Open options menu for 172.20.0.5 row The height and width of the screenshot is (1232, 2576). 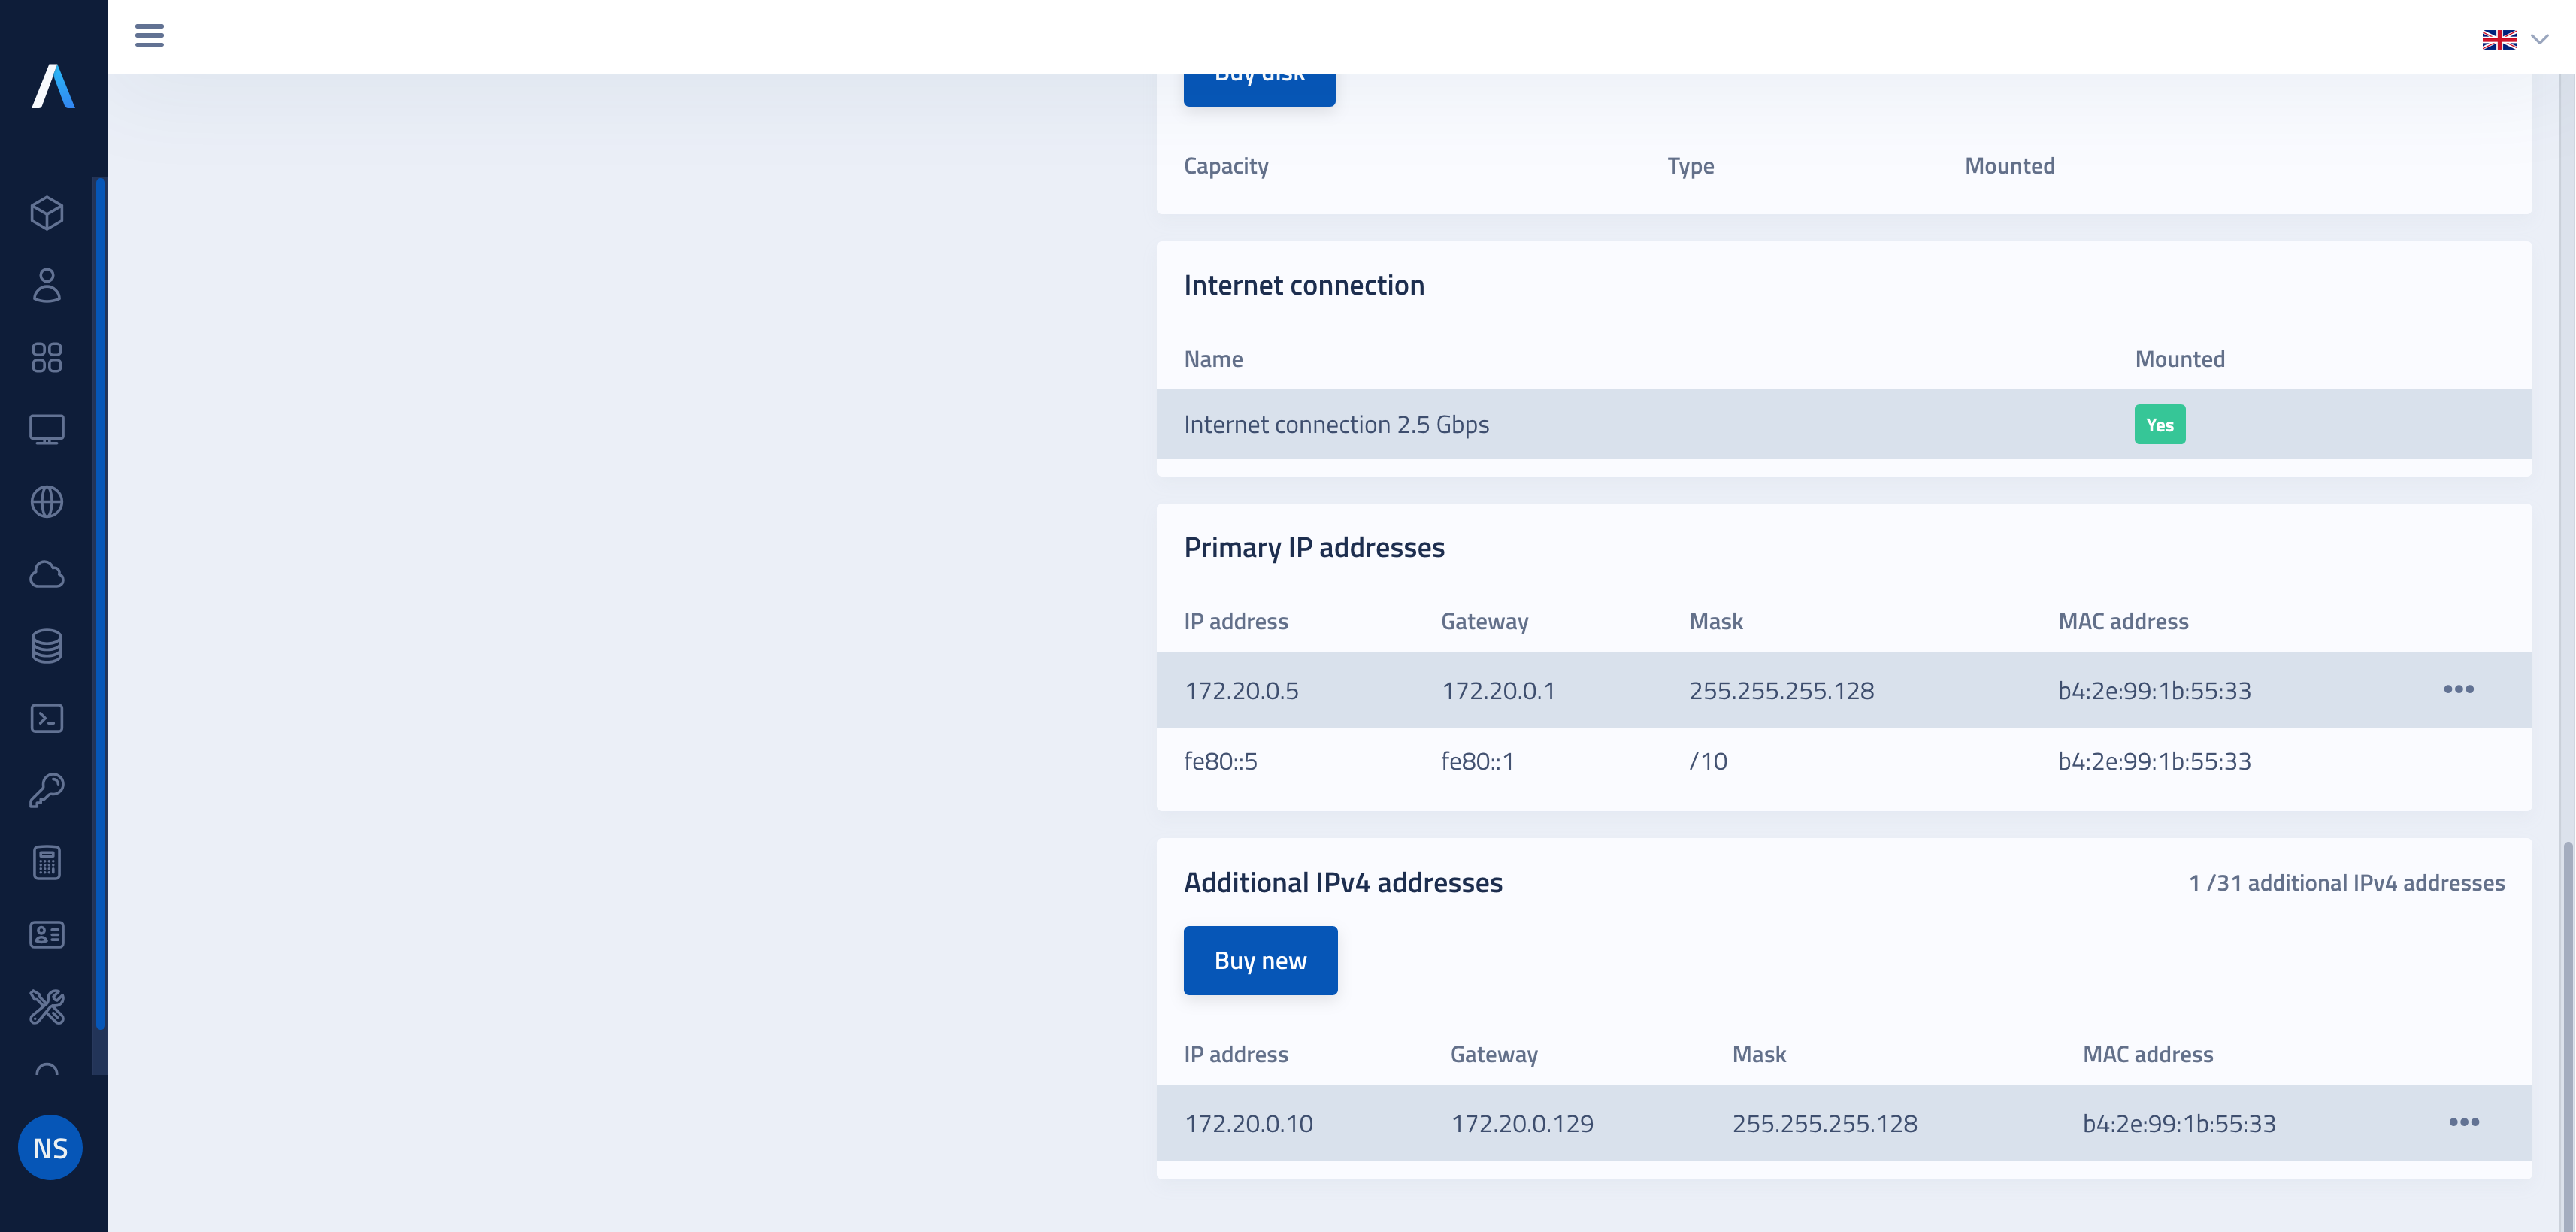pyautogui.click(x=2458, y=689)
